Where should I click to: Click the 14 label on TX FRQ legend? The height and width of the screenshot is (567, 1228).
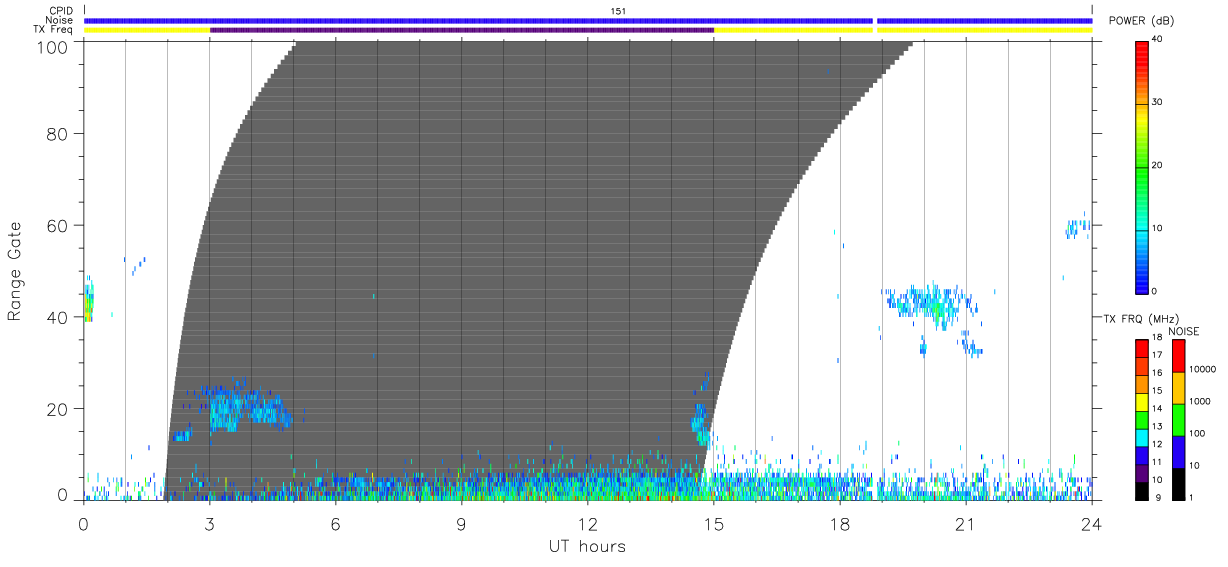point(1155,408)
